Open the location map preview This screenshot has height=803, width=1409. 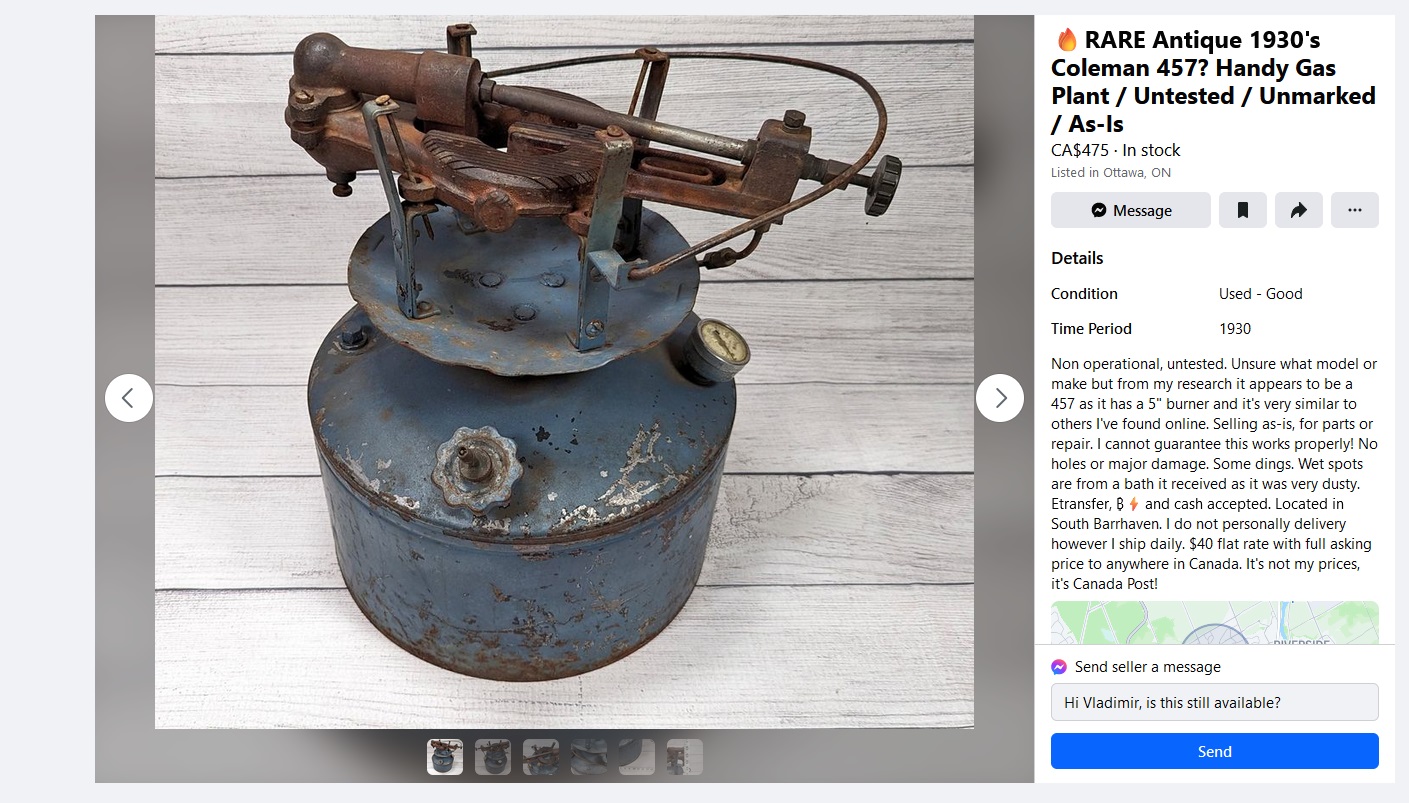point(1215,623)
